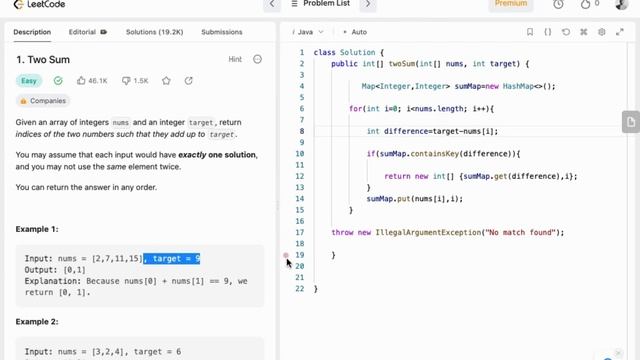Toggle editor fullscreen expand icon
Image resolution: width=640 pixels, height=360 pixels.
[x=620, y=32]
